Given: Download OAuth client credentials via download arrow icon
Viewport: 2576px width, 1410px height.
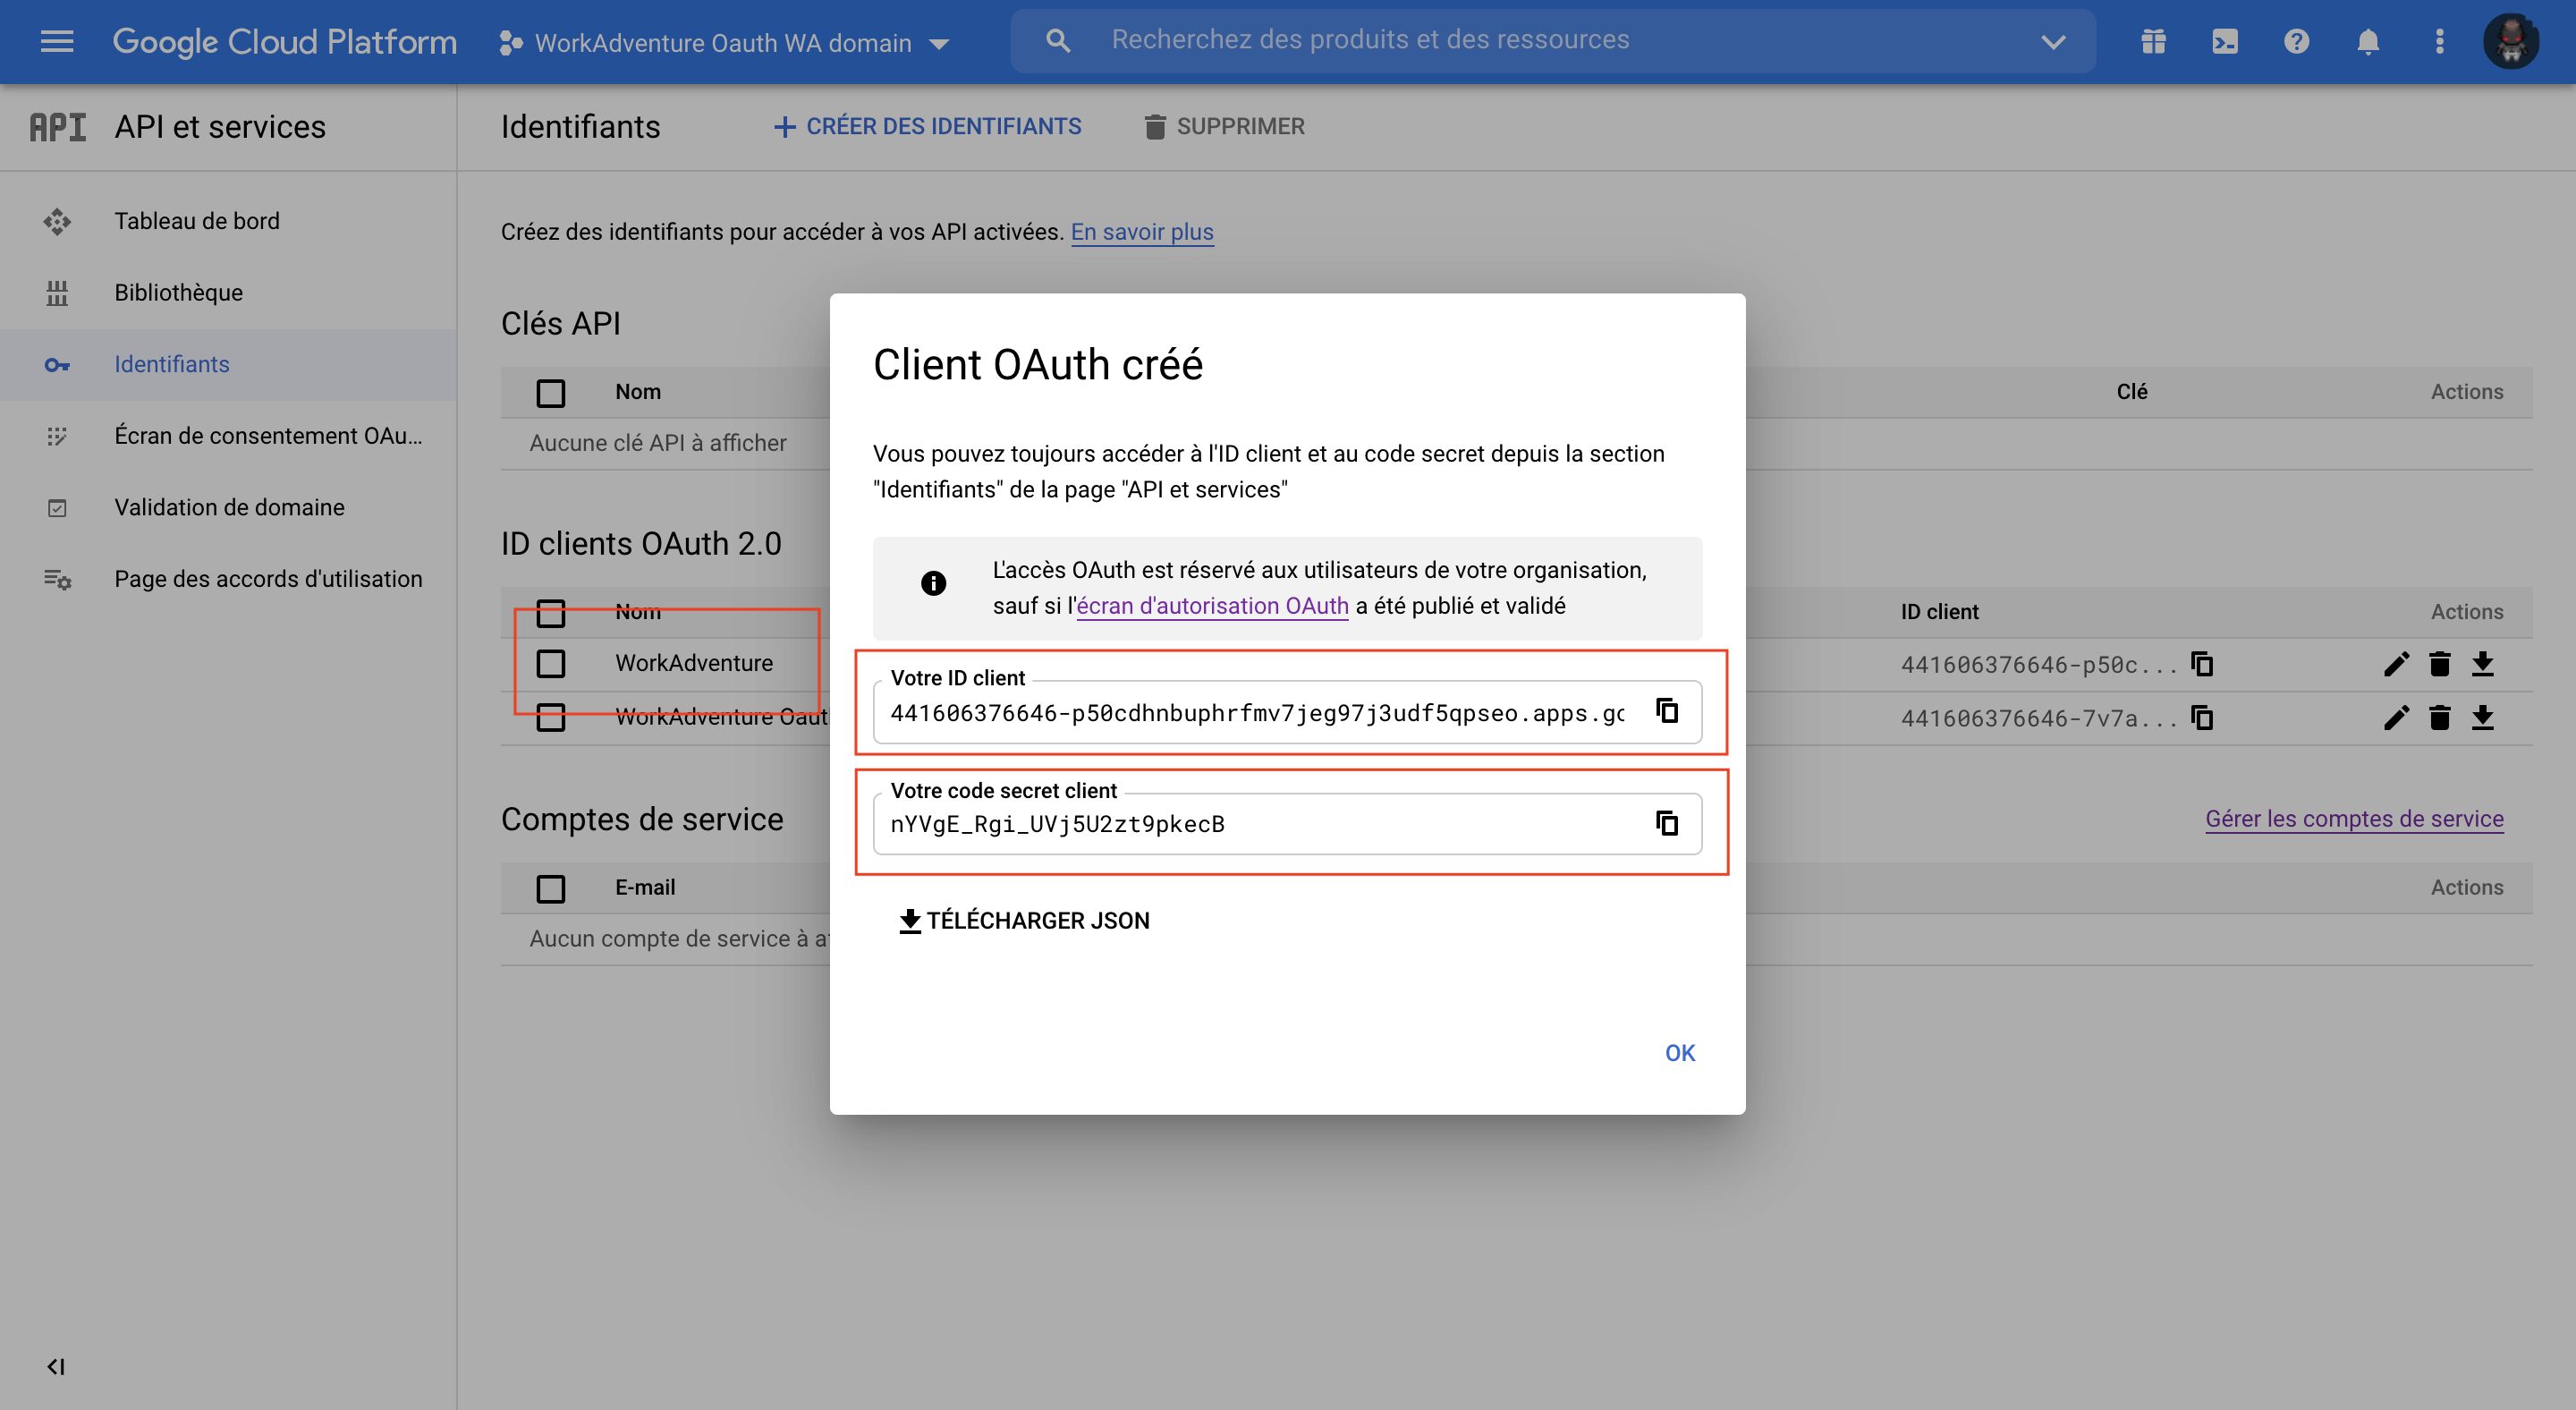Looking at the screenshot, I should [x=2484, y=664].
